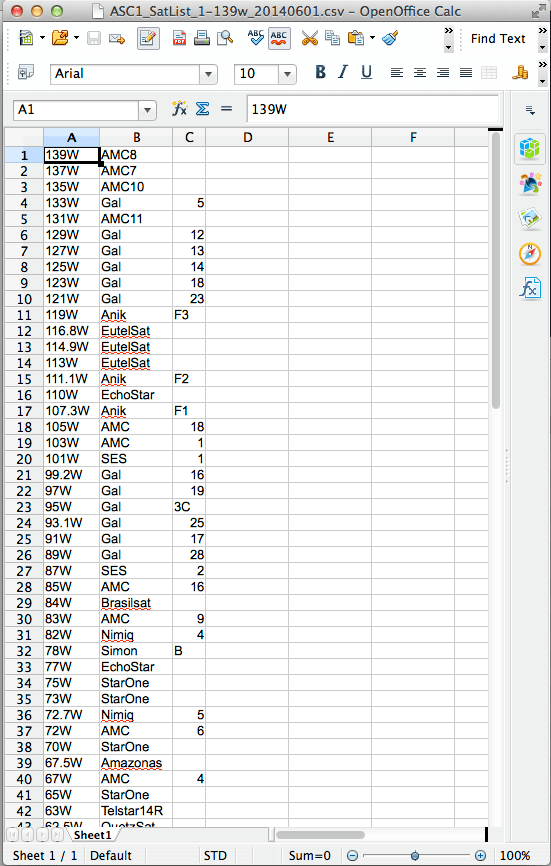Click the formula input line showing 139W
Viewport: 551px width, 866px height.
[373, 109]
